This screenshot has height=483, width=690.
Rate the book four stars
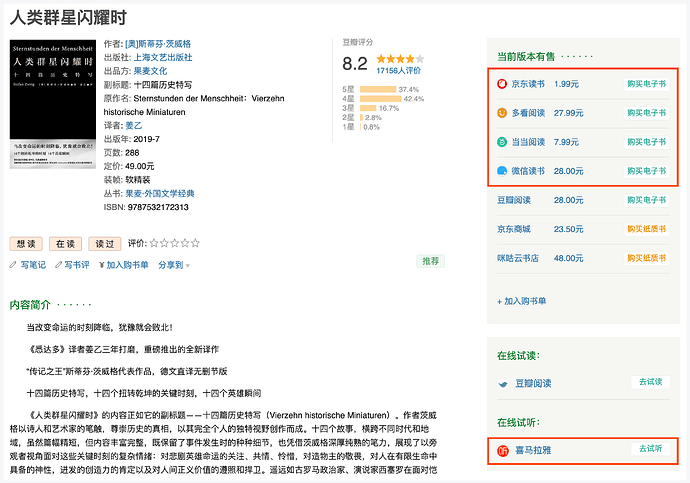pos(185,243)
